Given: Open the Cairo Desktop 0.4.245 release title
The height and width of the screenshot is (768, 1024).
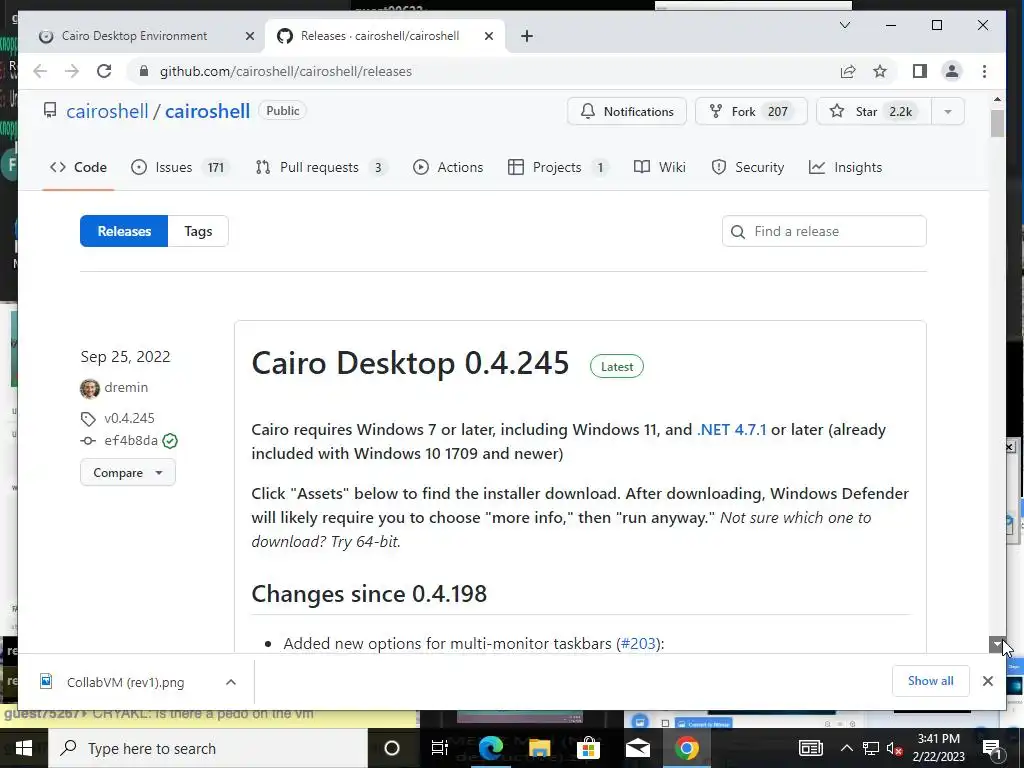Looking at the screenshot, I should pos(410,363).
